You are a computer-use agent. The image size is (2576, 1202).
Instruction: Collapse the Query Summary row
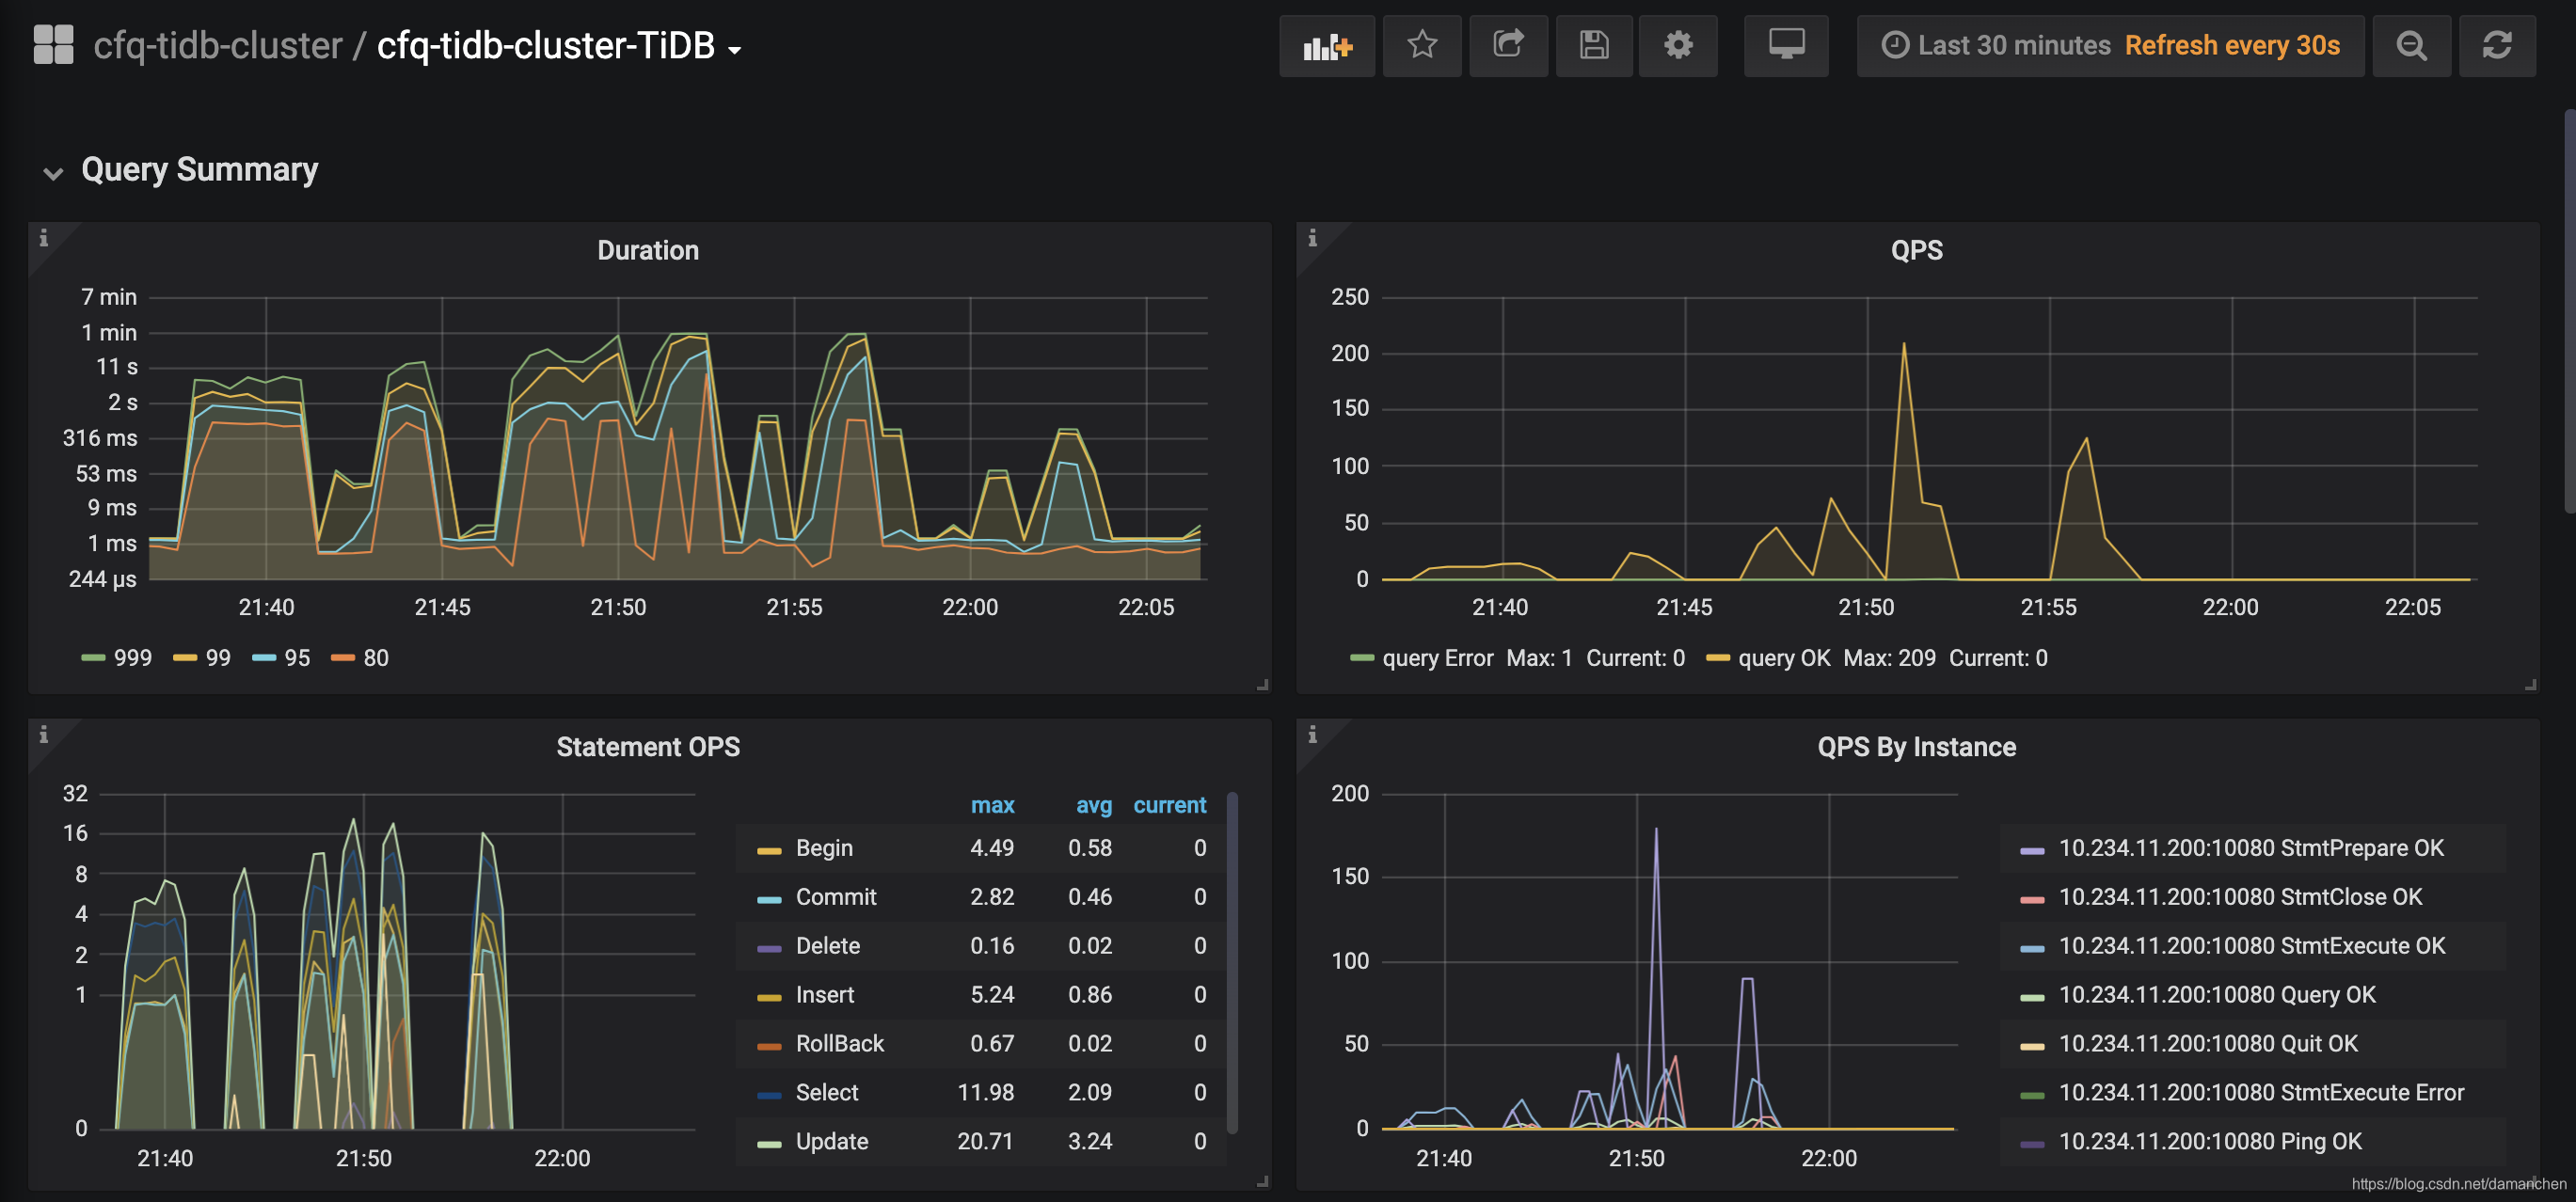(x=199, y=170)
